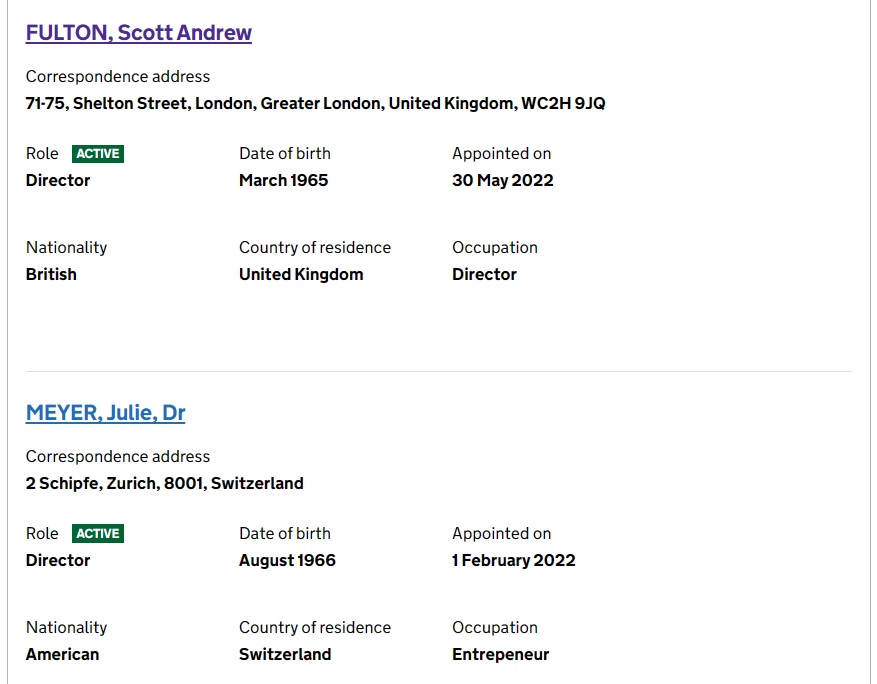Select the 2 Schipfe, Zurich address text
877x684 pixels.
coord(164,484)
